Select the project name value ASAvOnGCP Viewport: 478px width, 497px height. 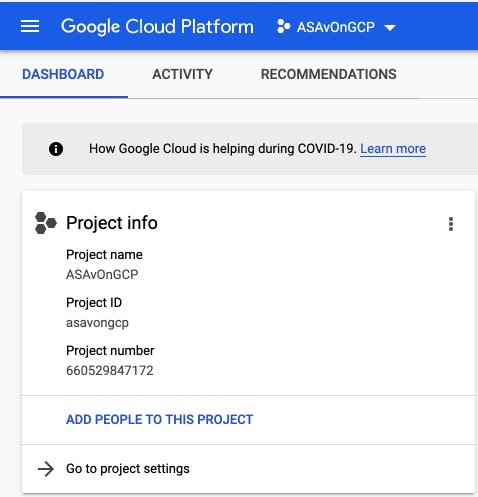click(x=102, y=275)
